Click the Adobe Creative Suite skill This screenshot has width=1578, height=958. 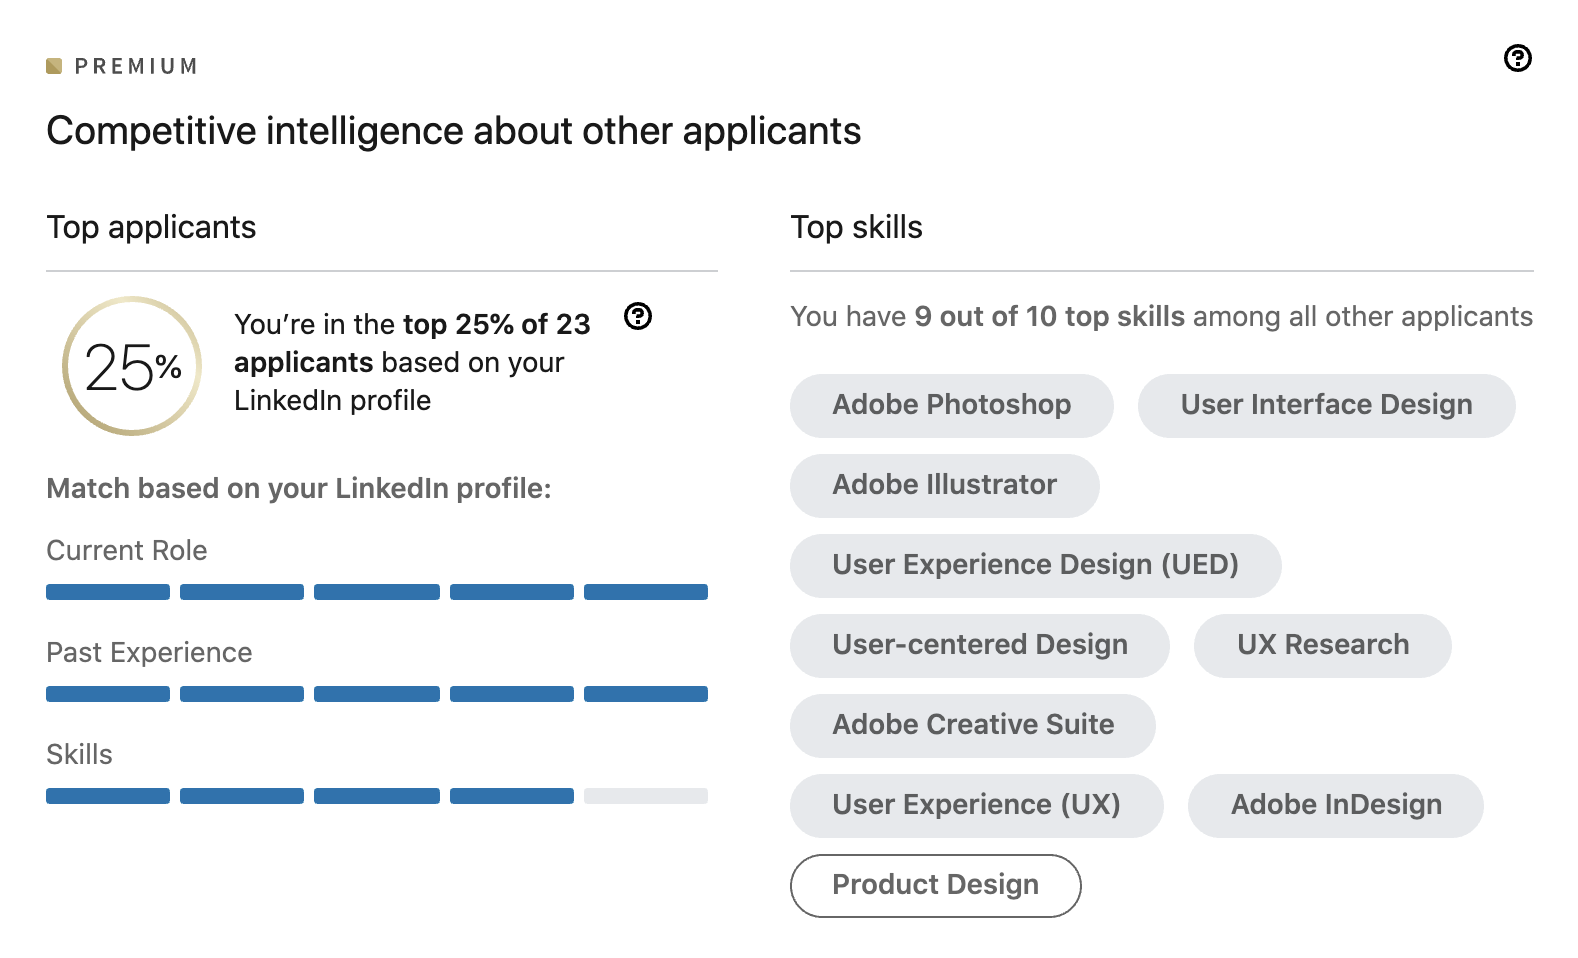click(972, 725)
